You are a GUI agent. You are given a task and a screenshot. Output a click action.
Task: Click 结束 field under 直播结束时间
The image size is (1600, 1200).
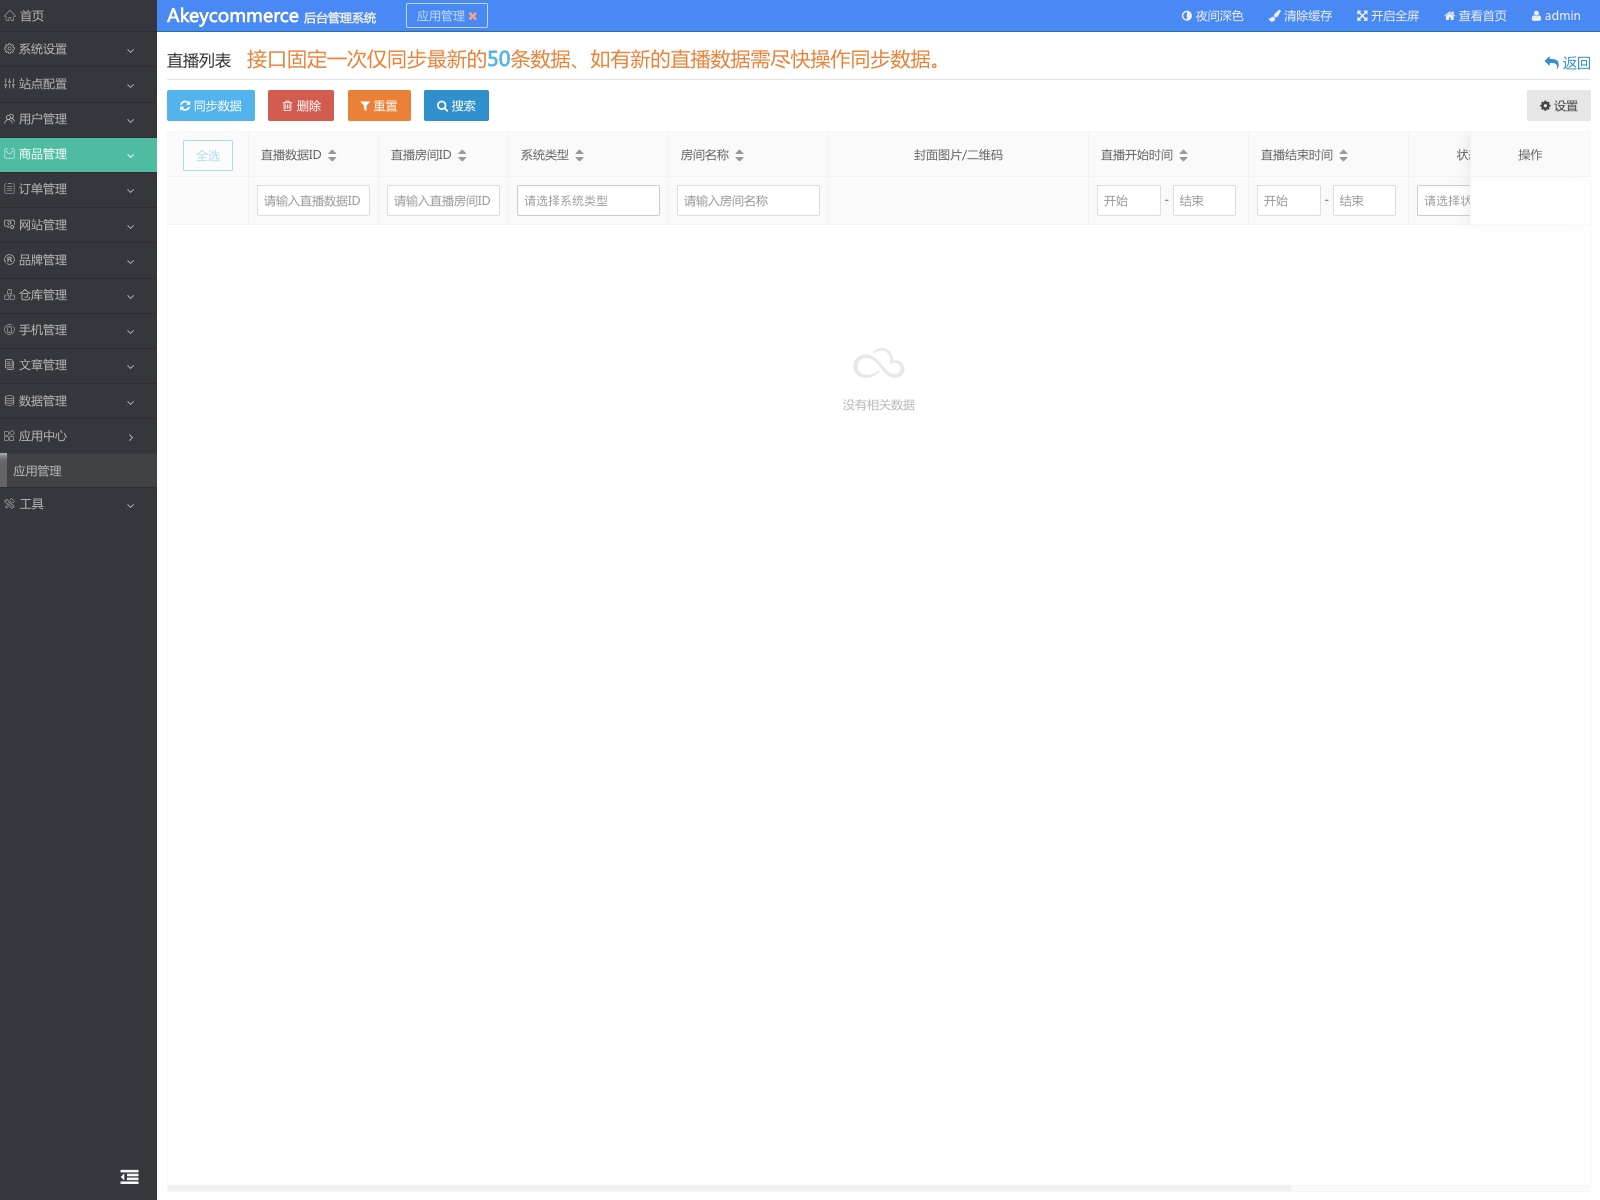(x=1364, y=200)
